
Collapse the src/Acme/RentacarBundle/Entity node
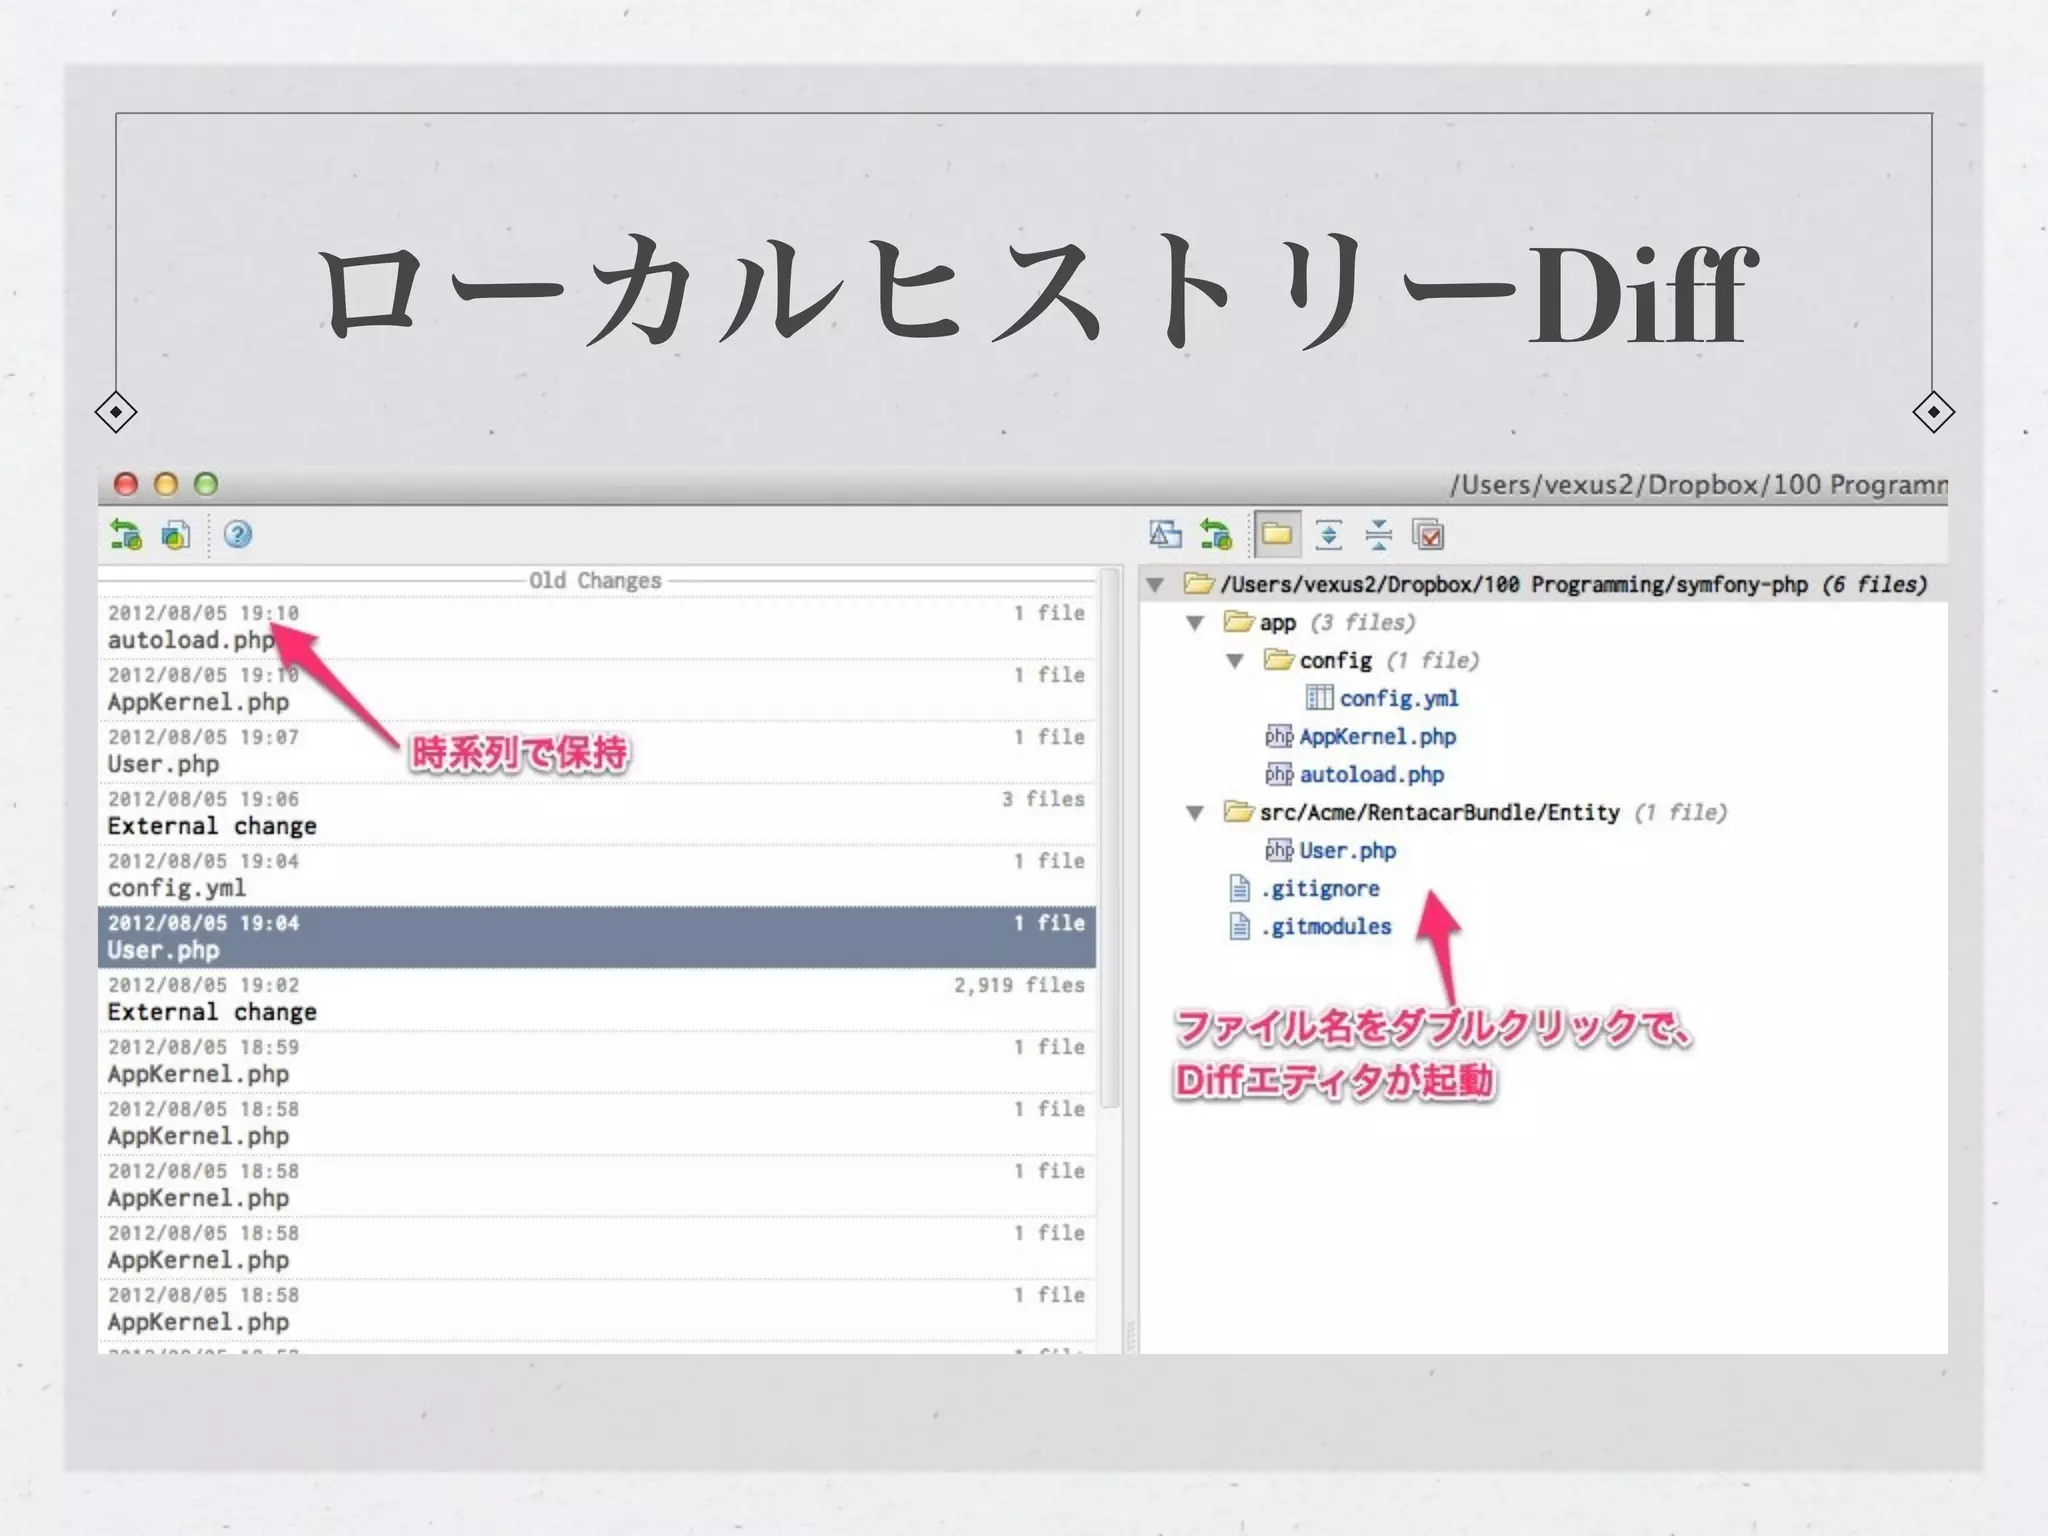[x=1195, y=813]
